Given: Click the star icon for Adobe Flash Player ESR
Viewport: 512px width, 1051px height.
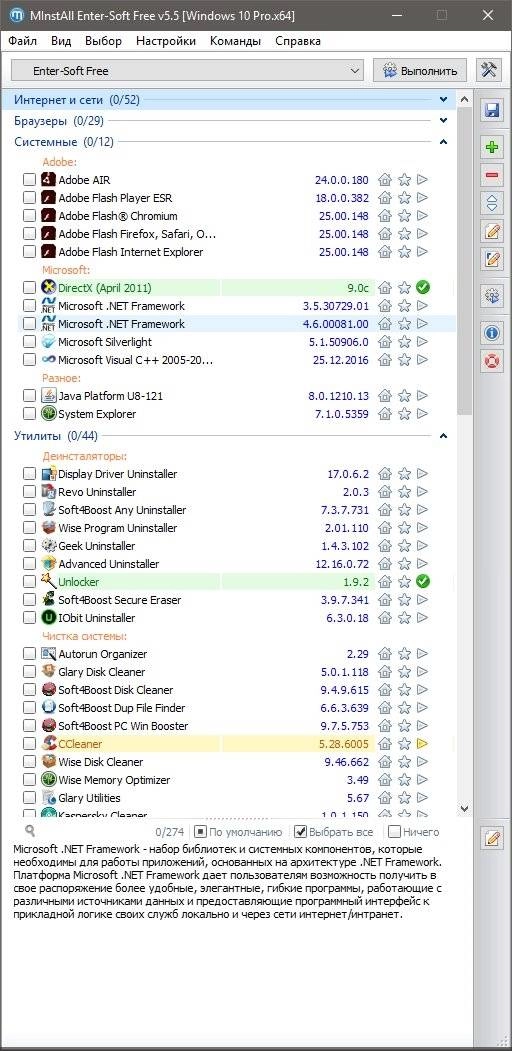Looking at the screenshot, I should pos(404,198).
